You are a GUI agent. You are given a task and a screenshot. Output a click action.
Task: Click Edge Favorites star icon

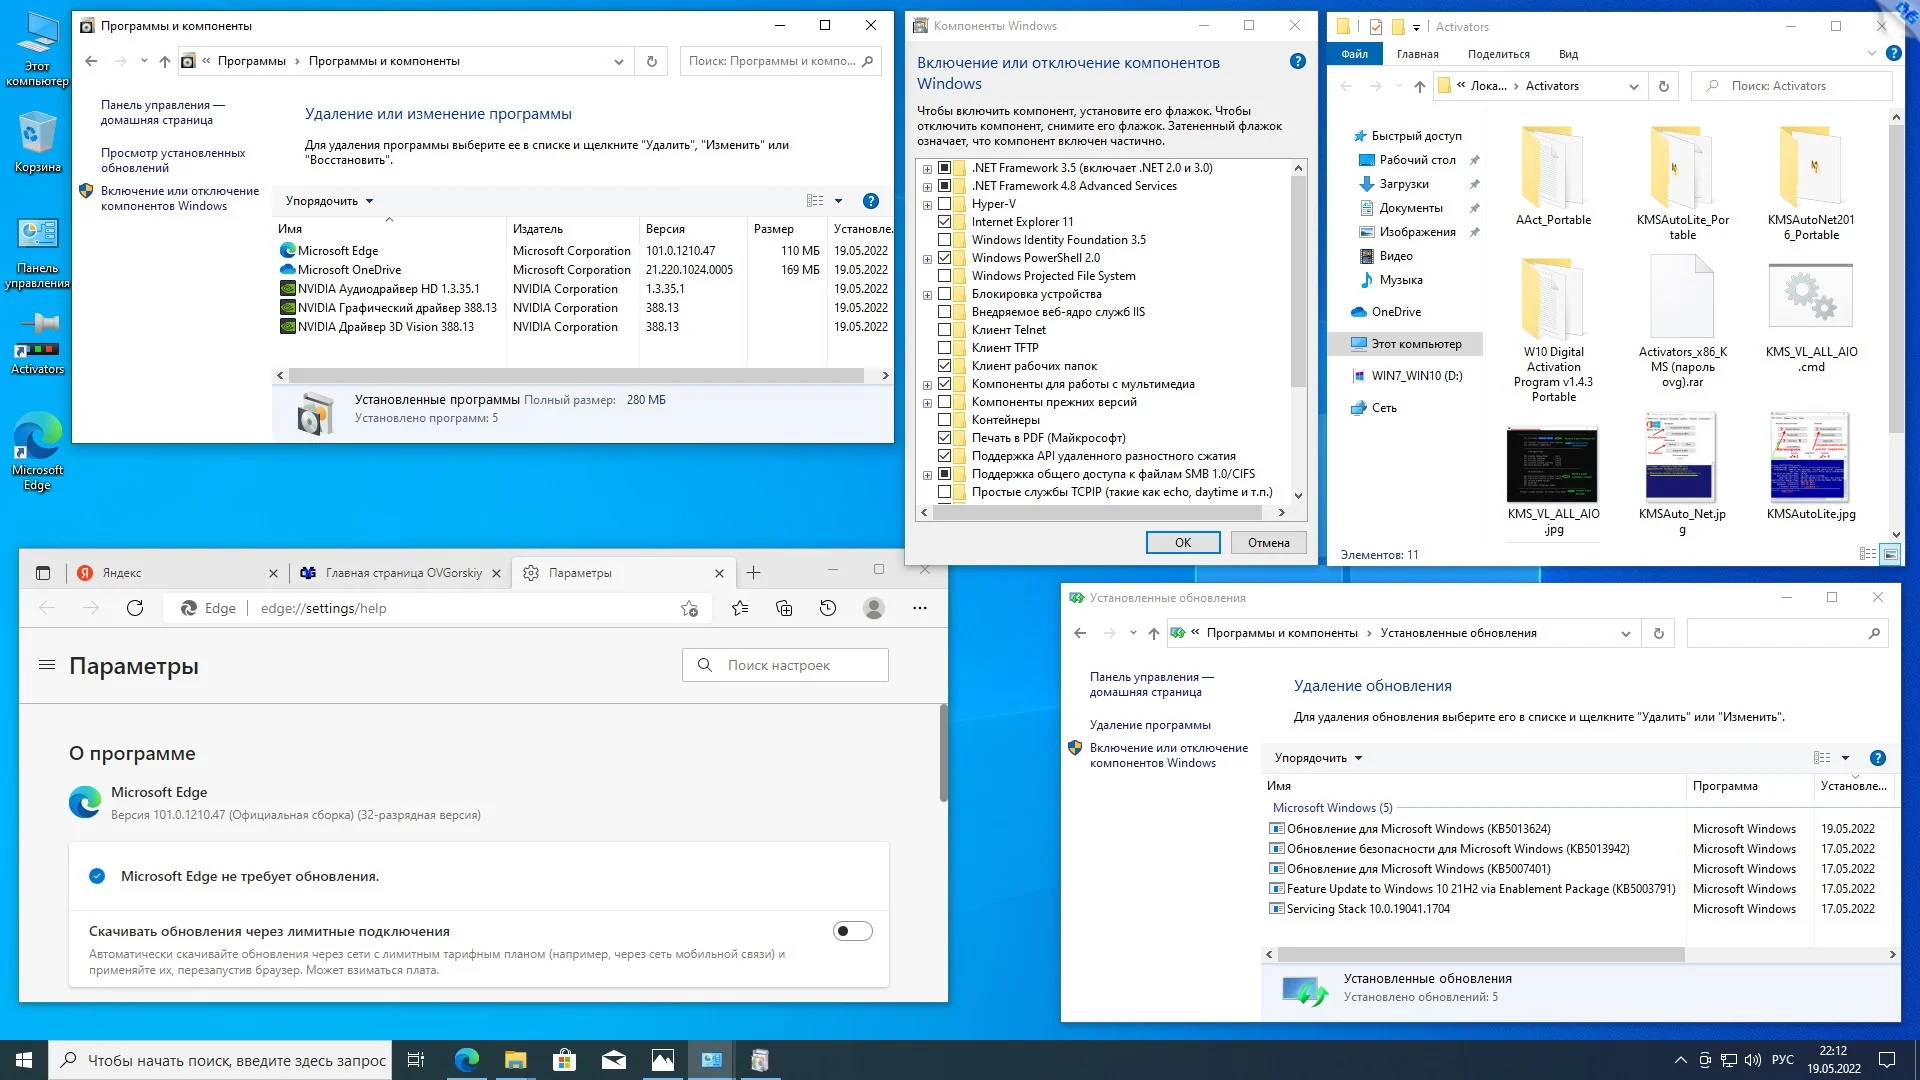point(740,608)
